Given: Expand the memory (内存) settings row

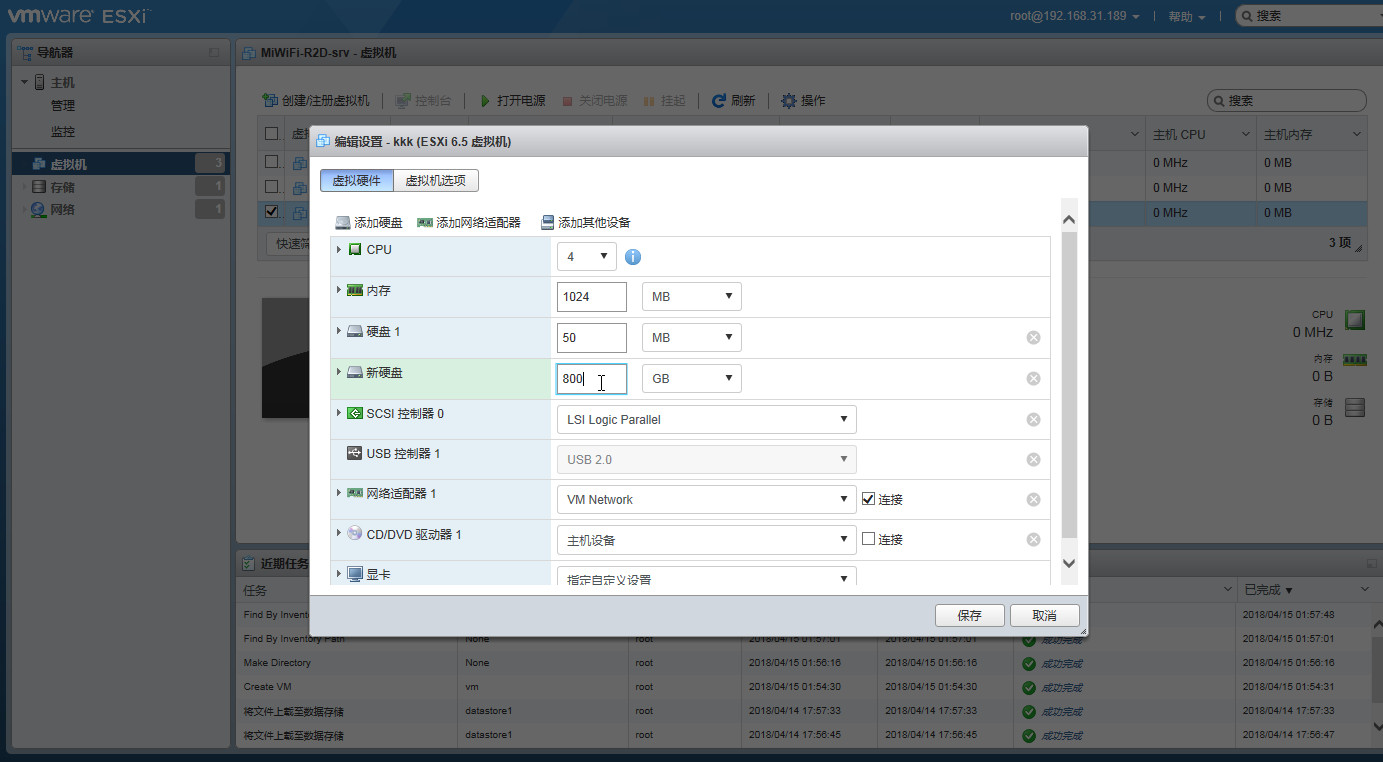Looking at the screenshot, I should (339, 290).
